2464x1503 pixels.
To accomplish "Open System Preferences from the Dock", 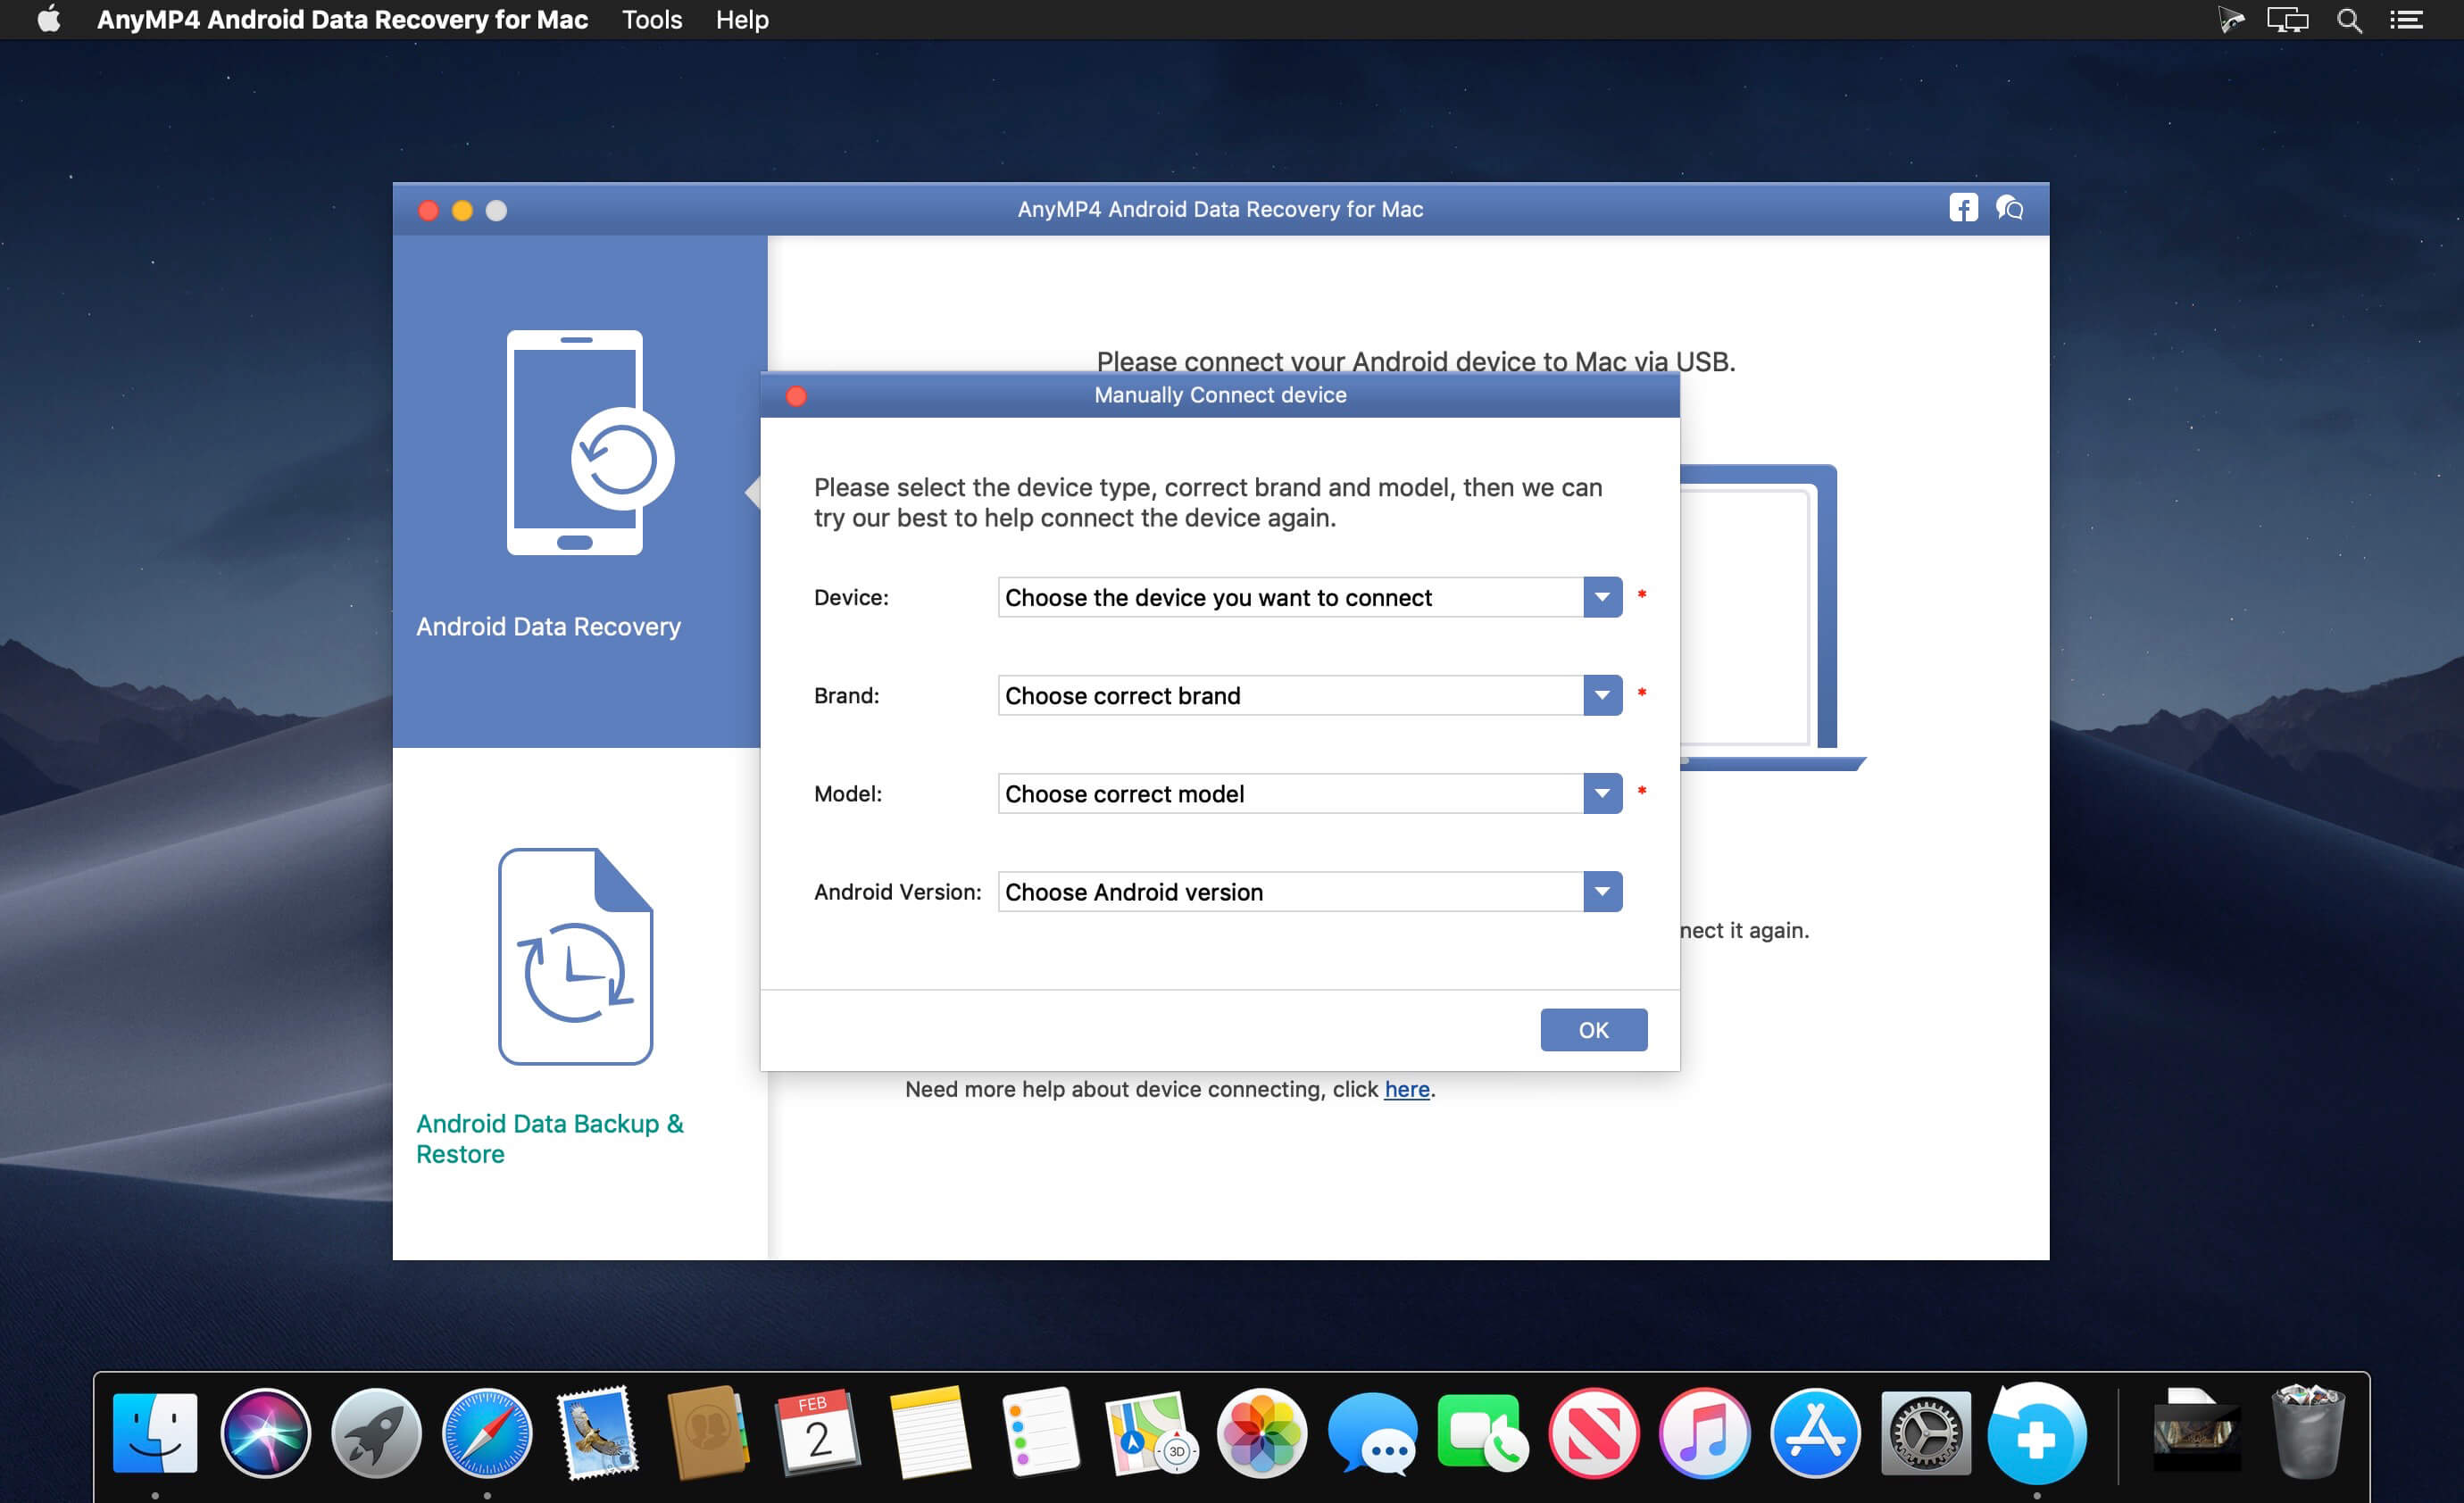I will coord(1925,1435).
